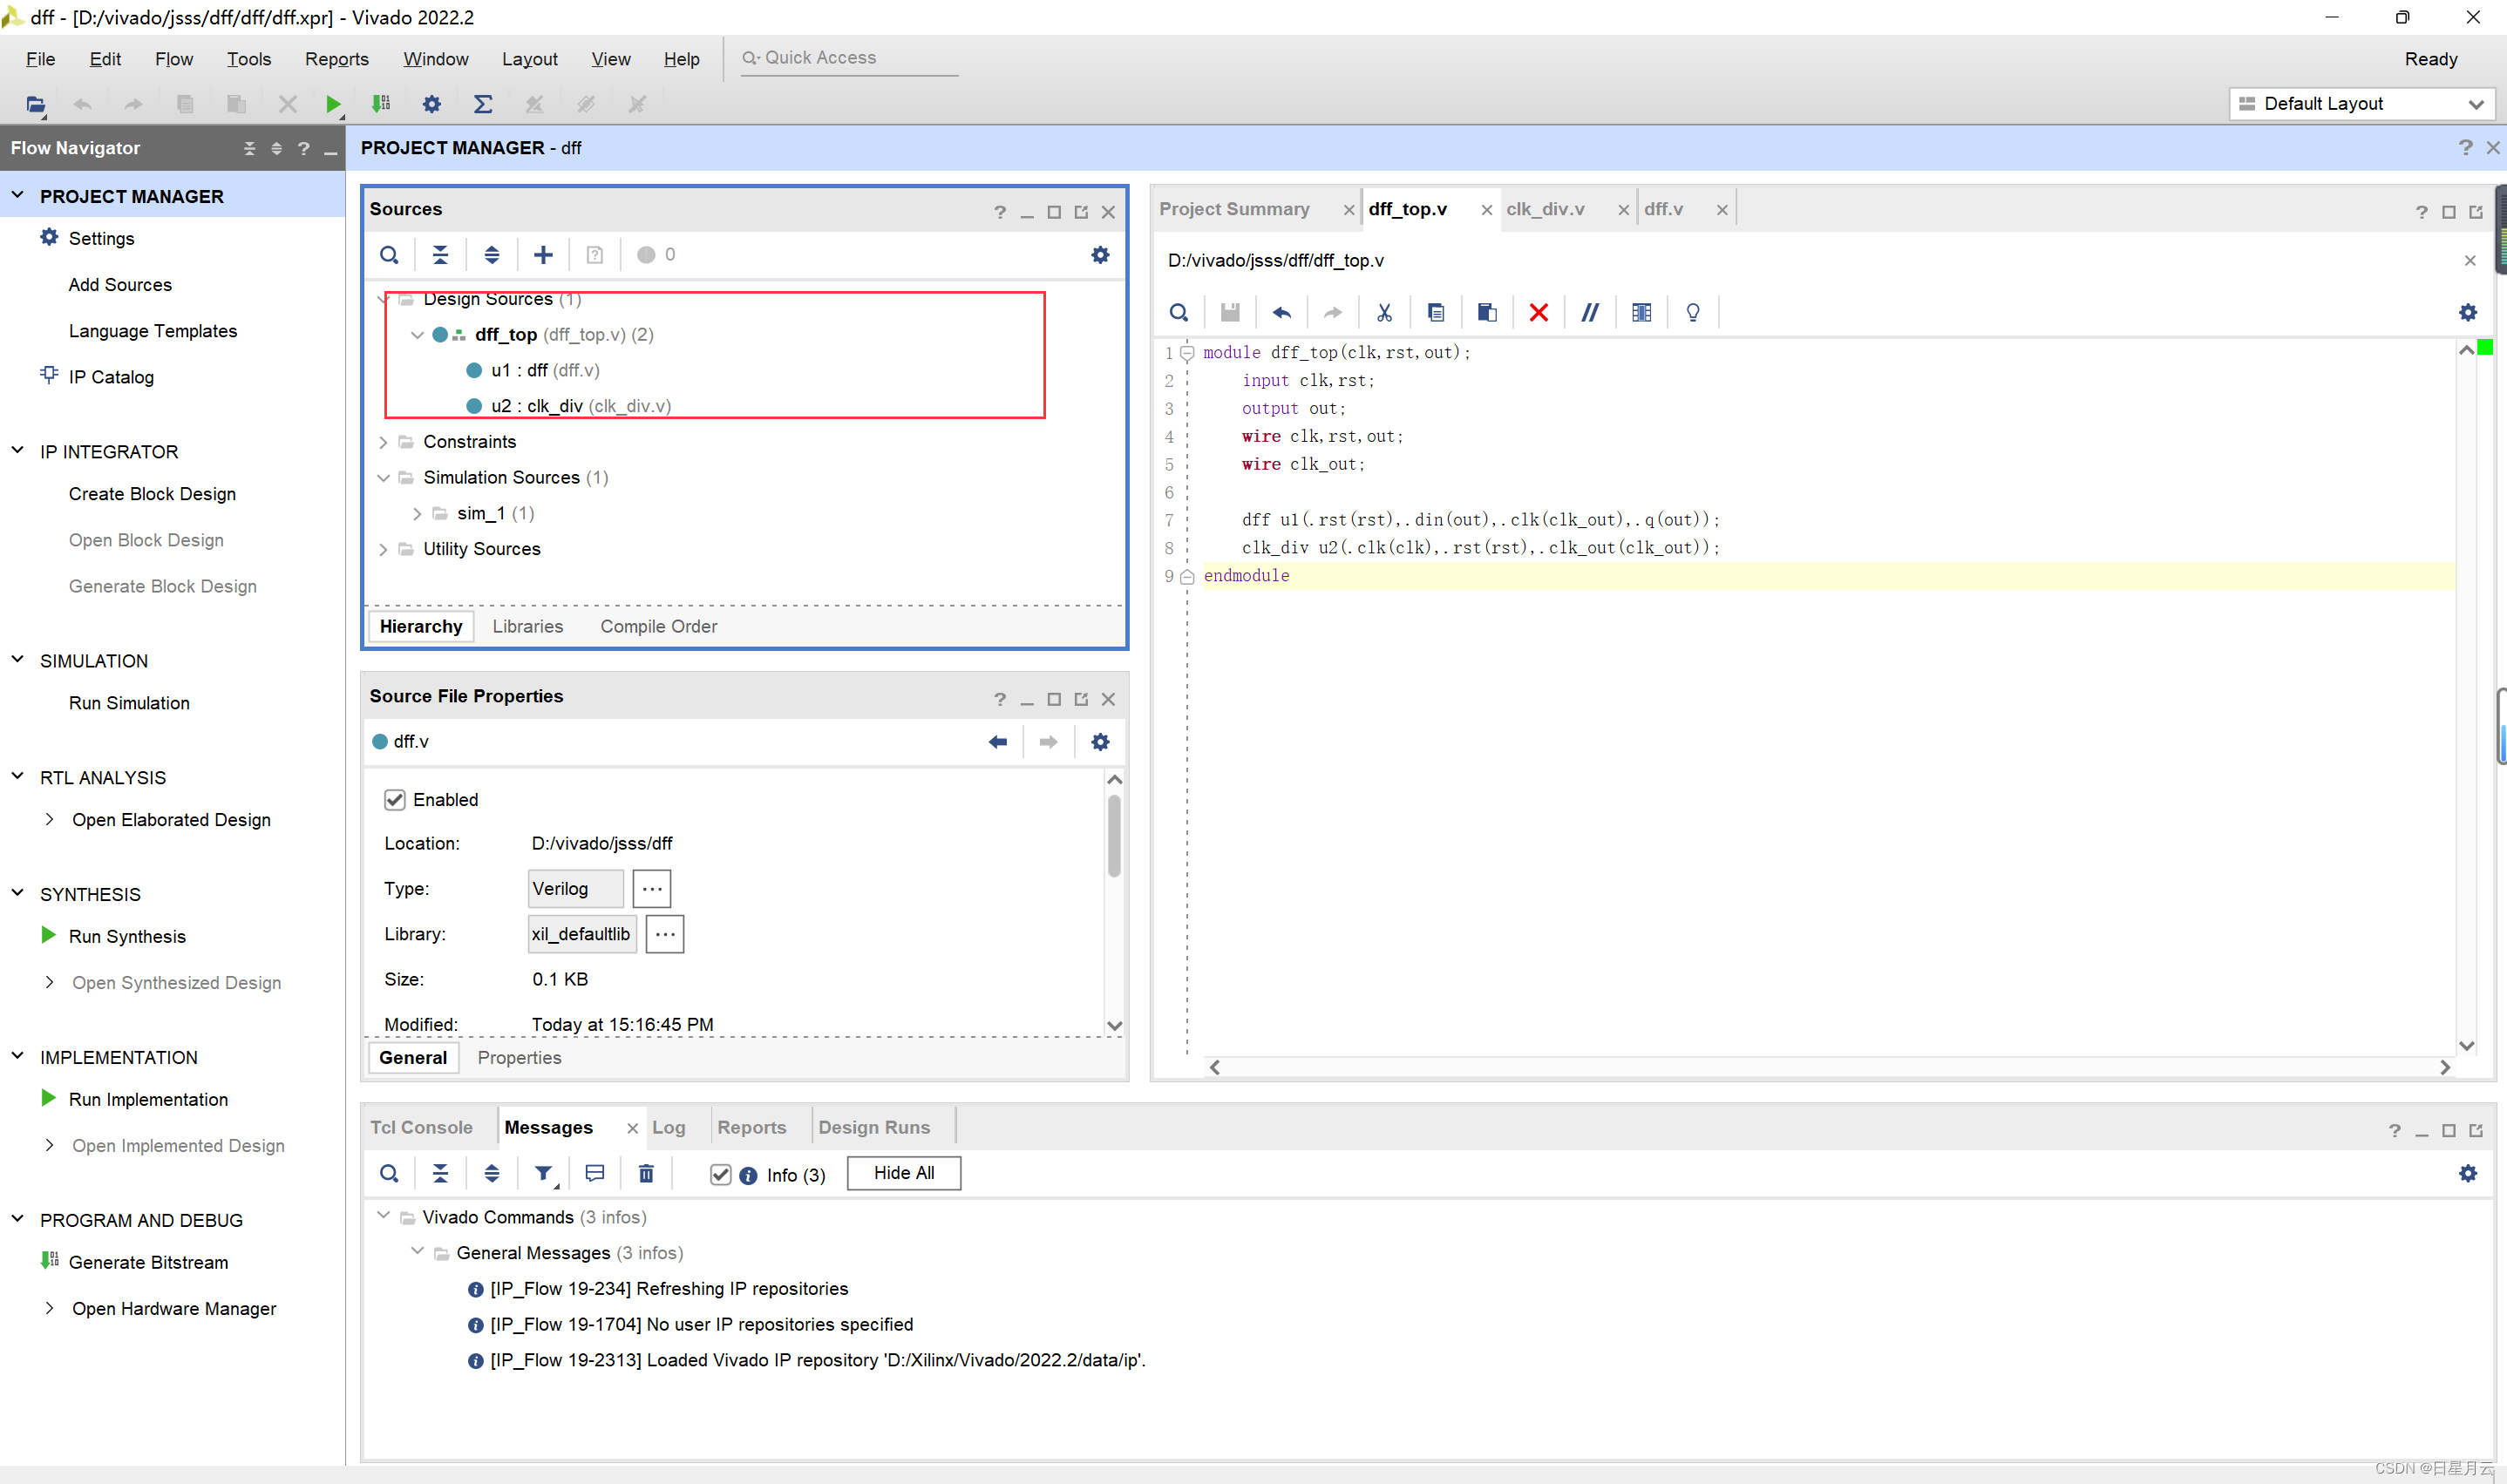Viewport: 2507px width, 1484px height.
Task: Click the Hide All button
Action: click(903, 1174)
